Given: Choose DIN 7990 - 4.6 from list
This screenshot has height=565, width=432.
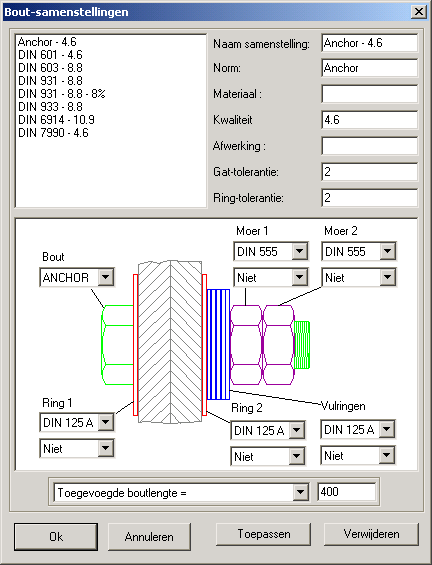Looking at the screenshot, I should point(53,133).
